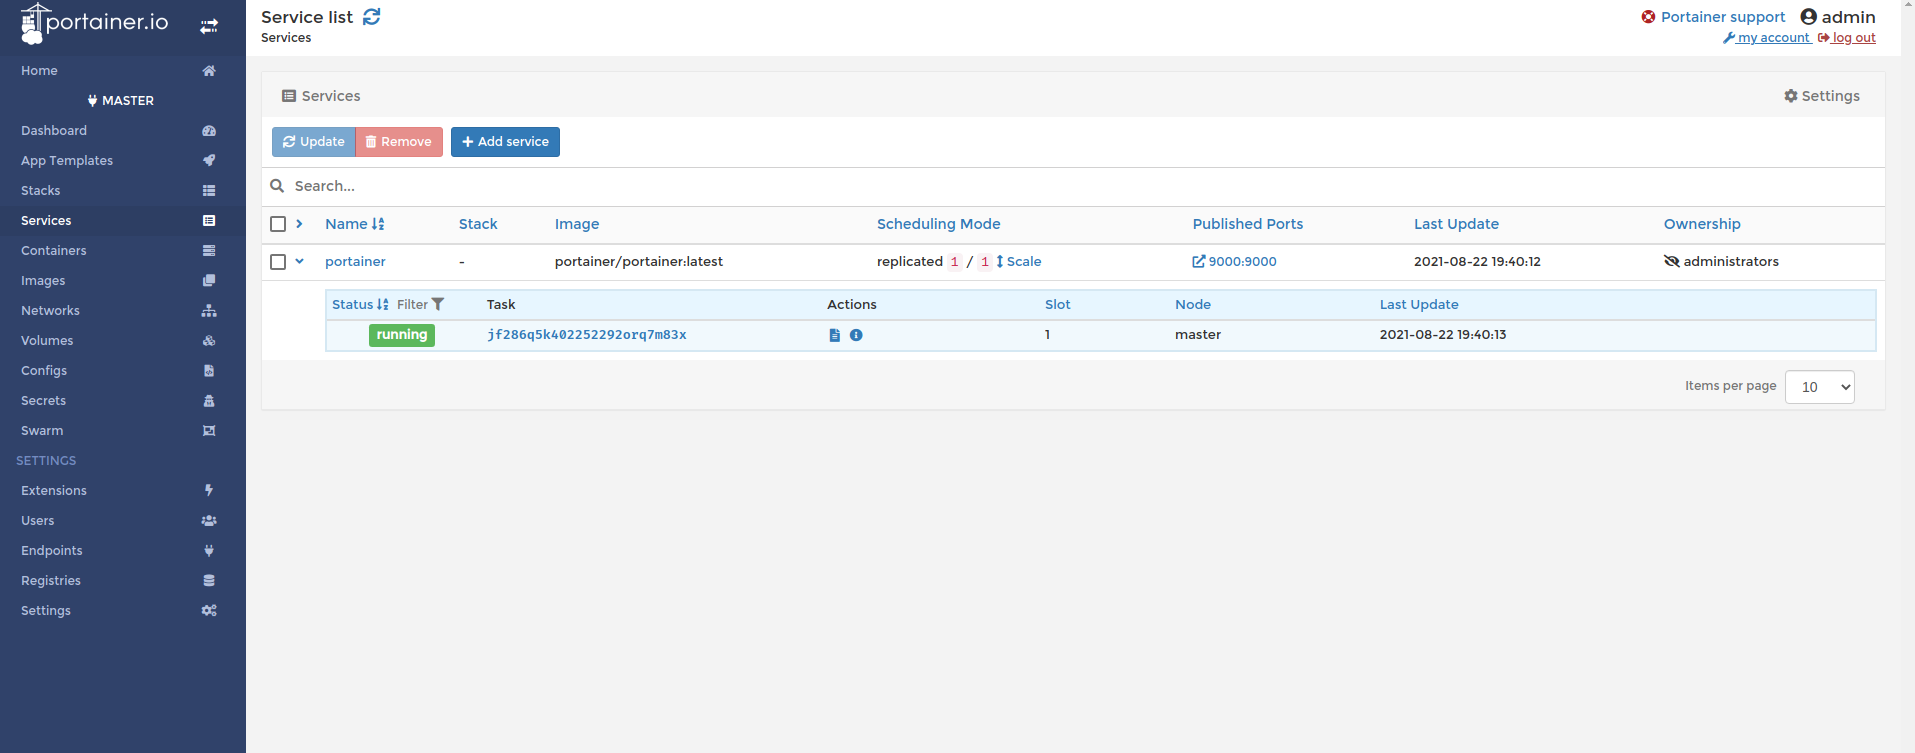Viewport: 1915px width, 753px height.
Task: Go to Stacks in sidebar
Action: [41, 191]
